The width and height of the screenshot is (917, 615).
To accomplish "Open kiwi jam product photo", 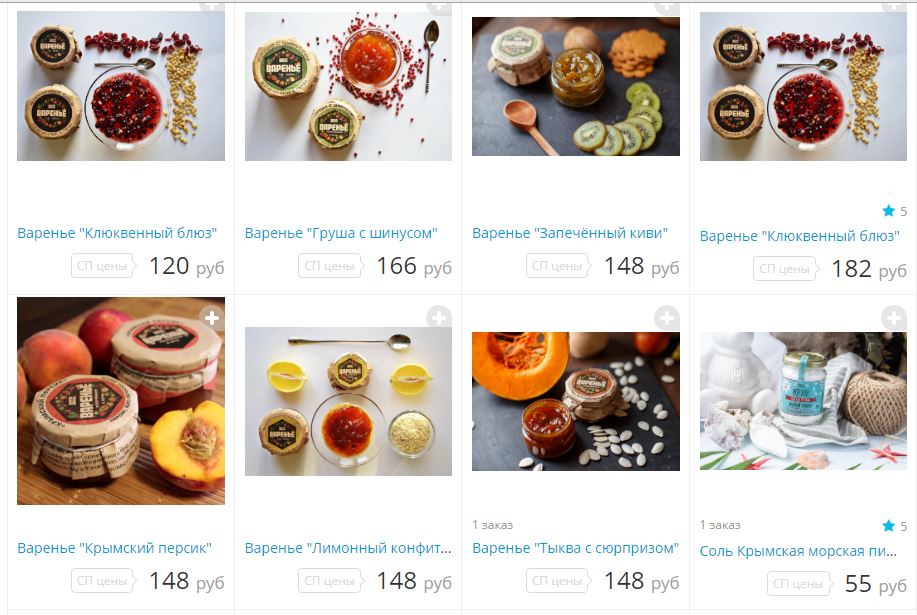I will 576,87.
